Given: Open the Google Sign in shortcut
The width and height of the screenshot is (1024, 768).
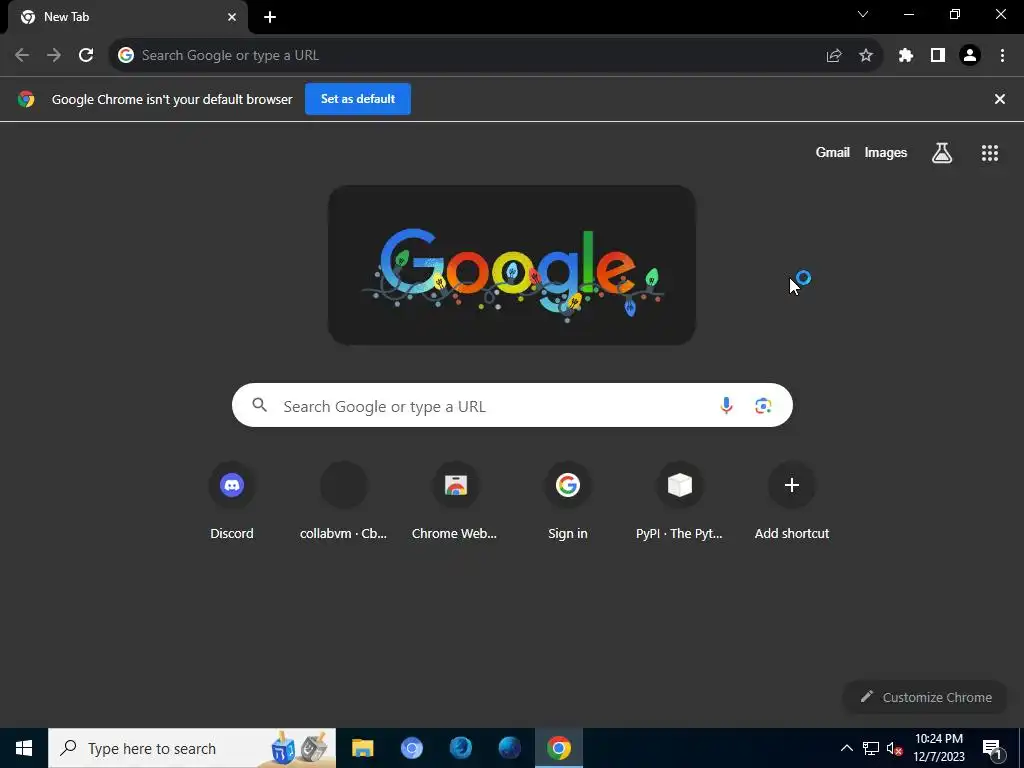Looking at the screenshot, I should pyautogui.click(x=568, y=502).
